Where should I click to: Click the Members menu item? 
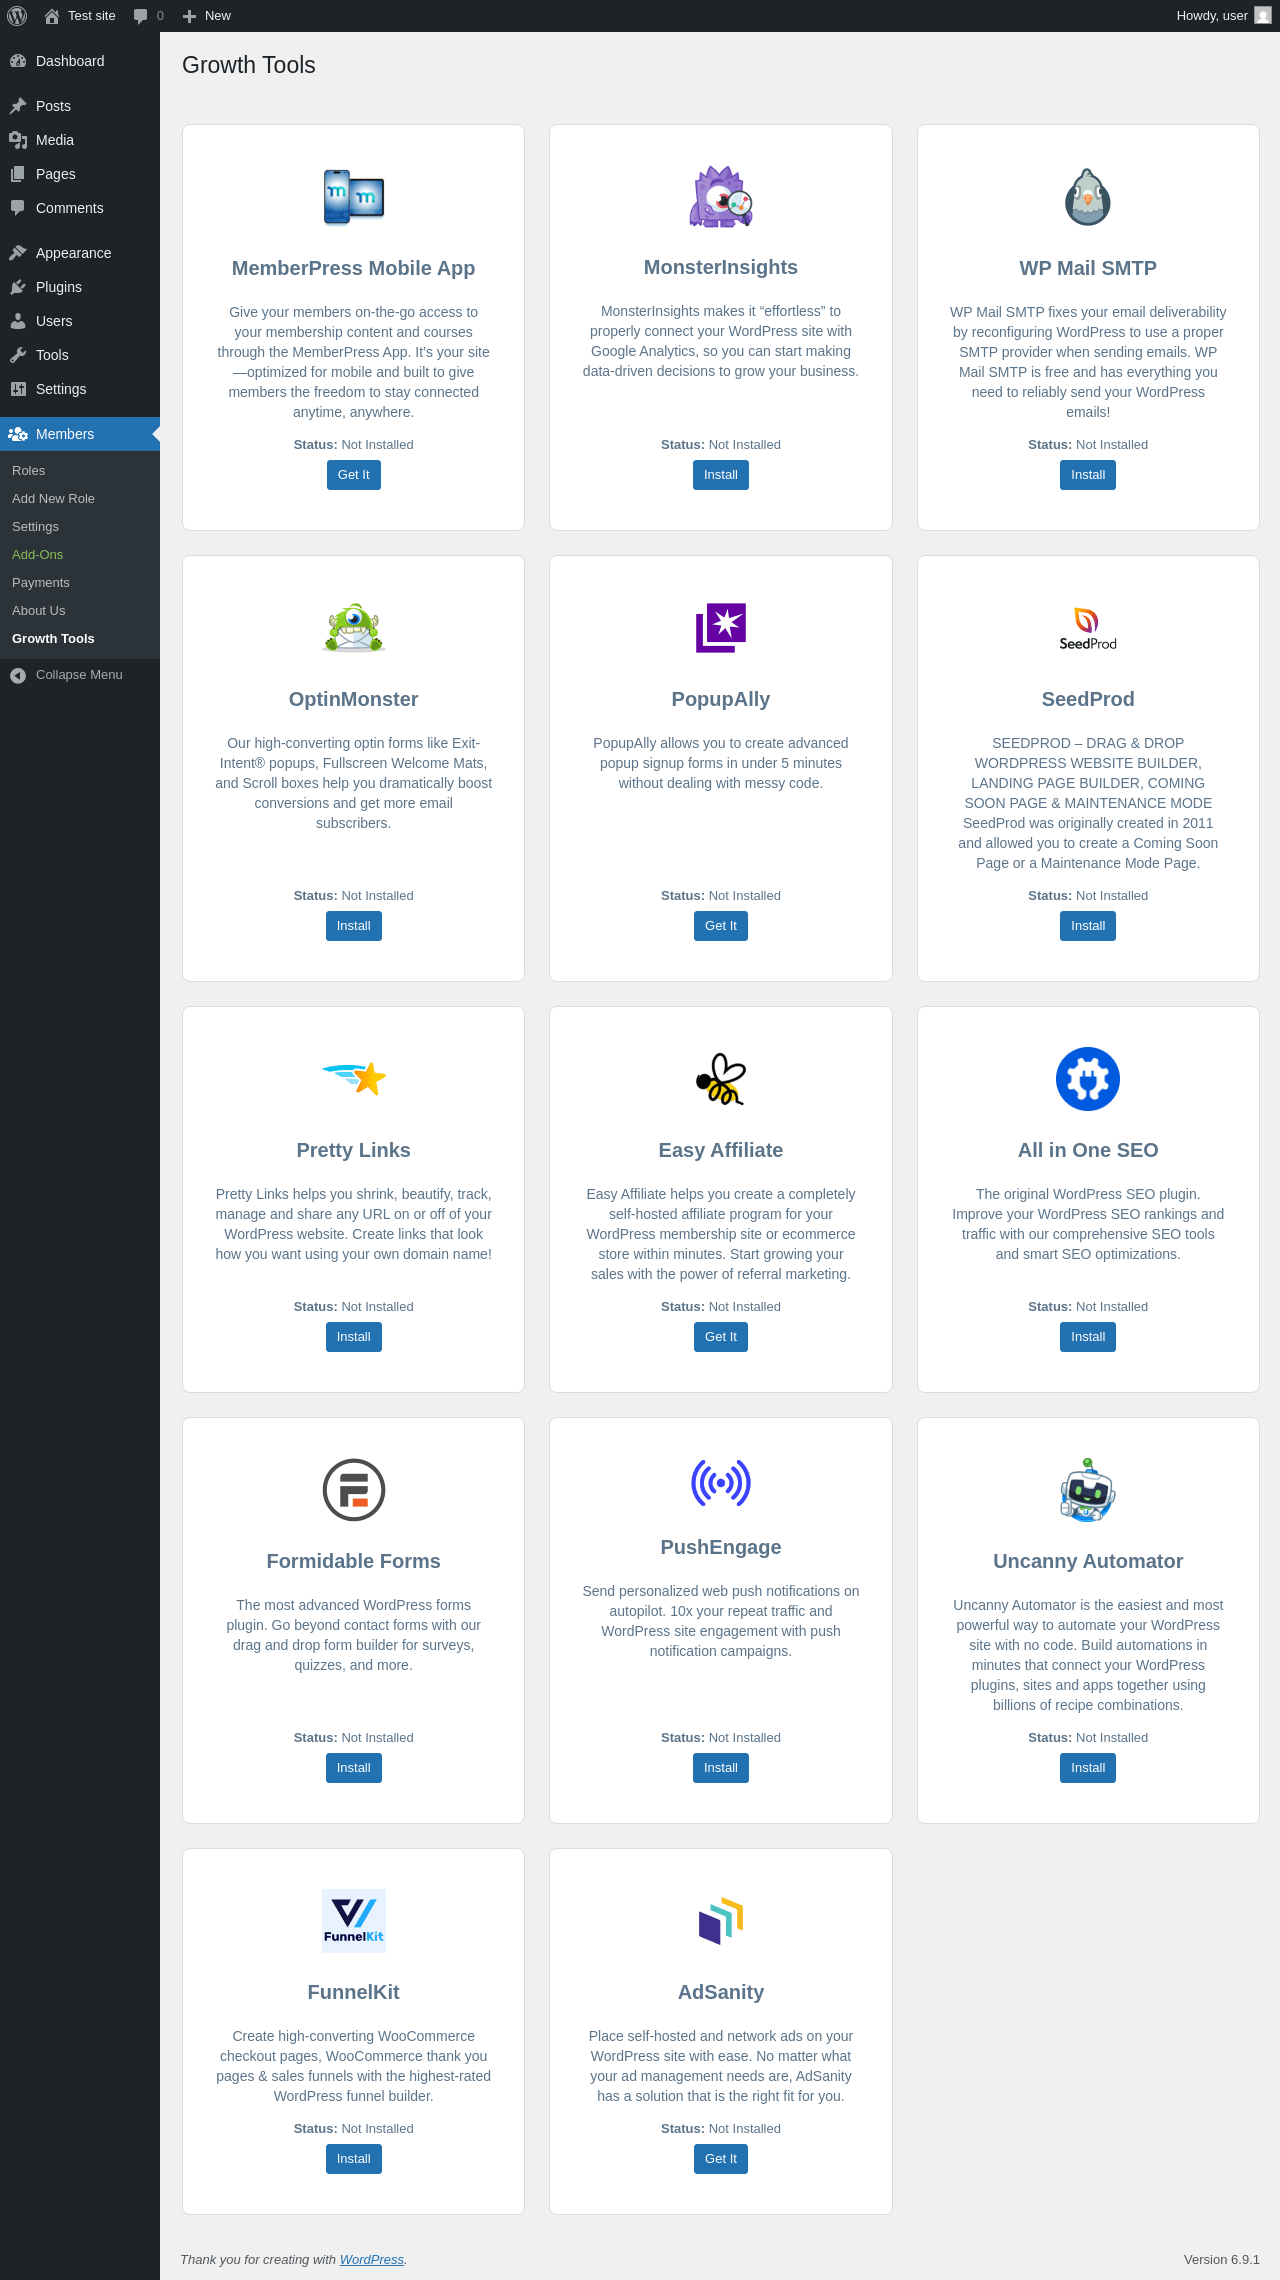pos(80,434)
